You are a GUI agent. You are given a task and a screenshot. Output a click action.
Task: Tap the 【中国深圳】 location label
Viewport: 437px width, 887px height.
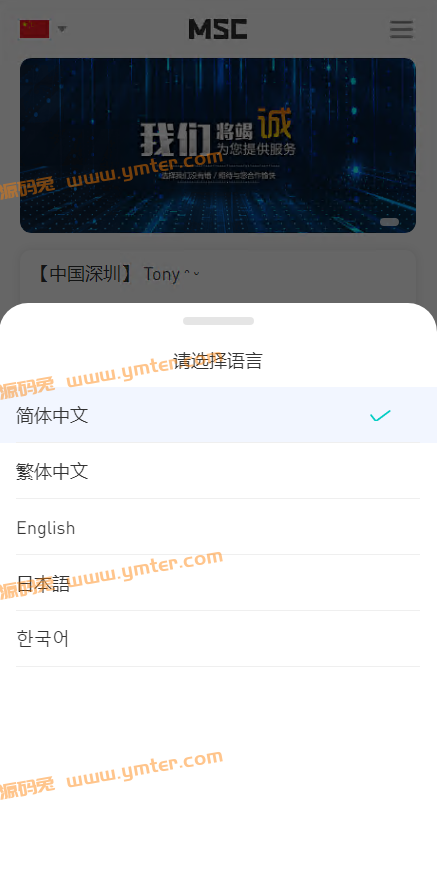(85, 274)
